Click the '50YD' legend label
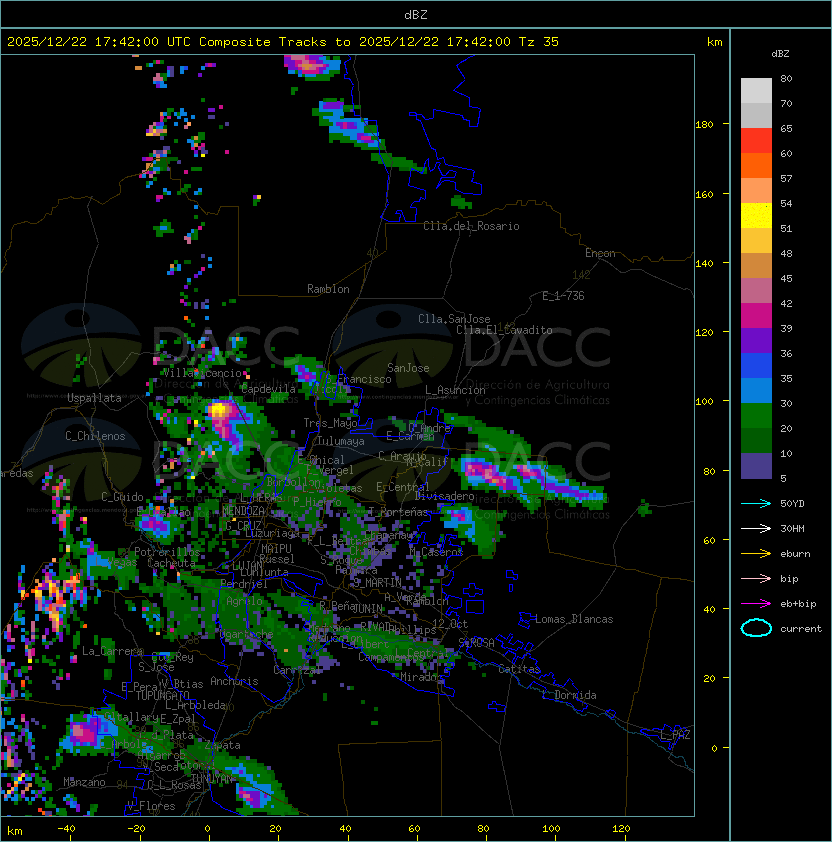This screenshot has width=832, height=842. tap(792, 504)
